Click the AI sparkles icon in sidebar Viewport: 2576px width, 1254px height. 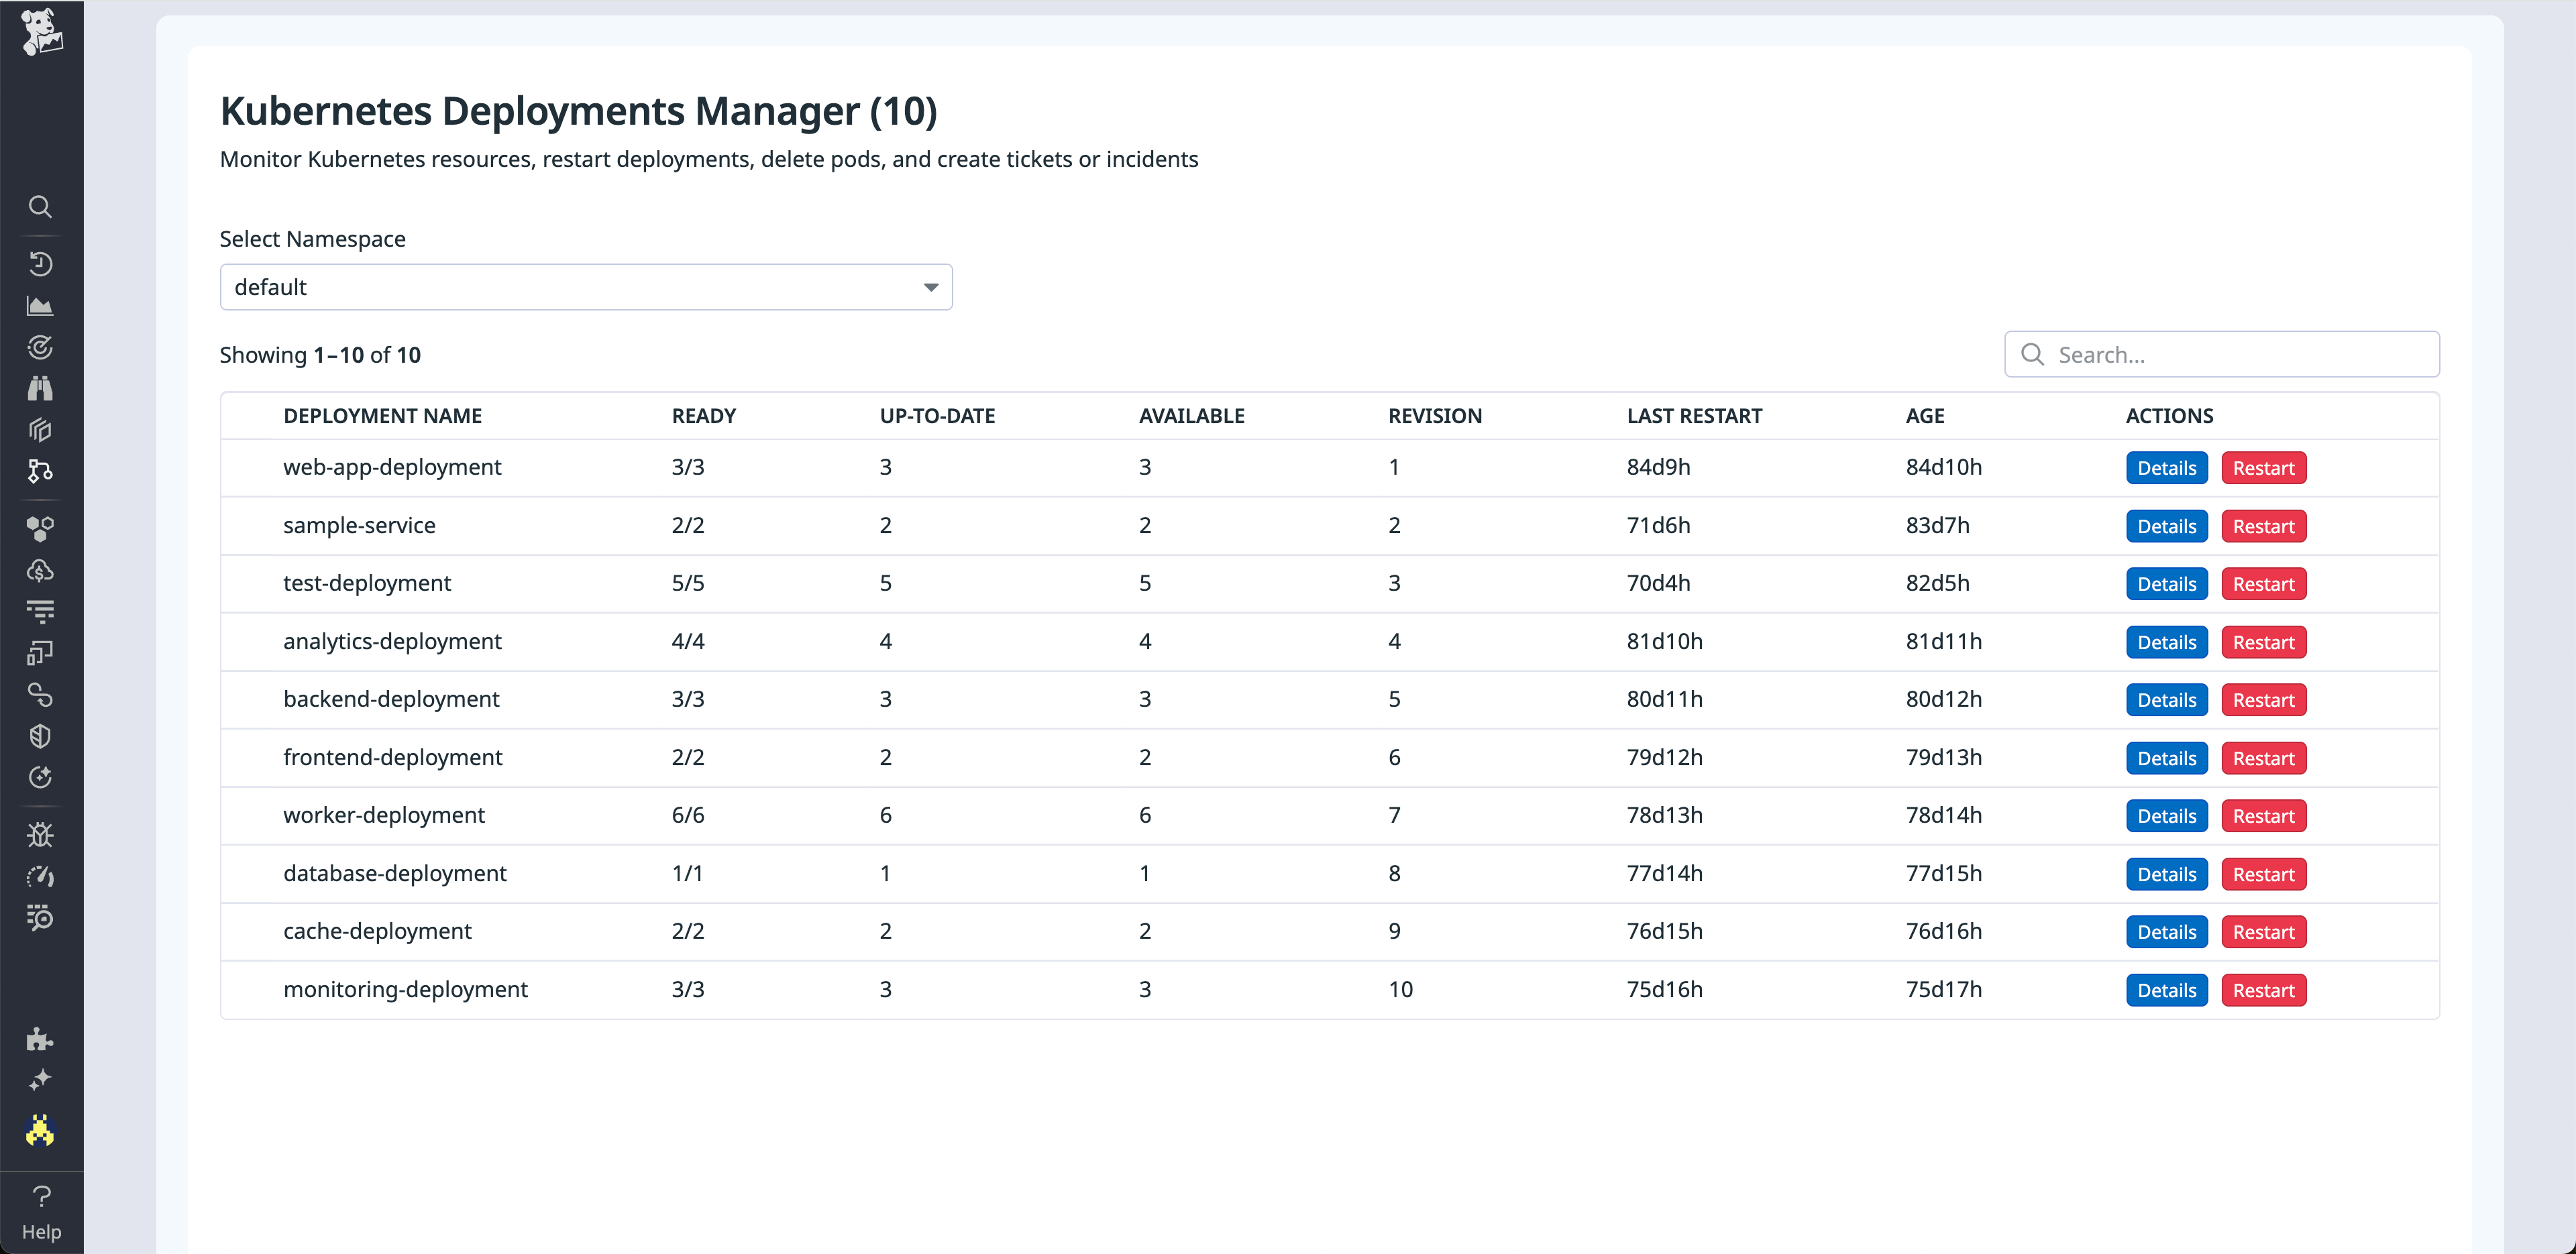pos(41,1079)
